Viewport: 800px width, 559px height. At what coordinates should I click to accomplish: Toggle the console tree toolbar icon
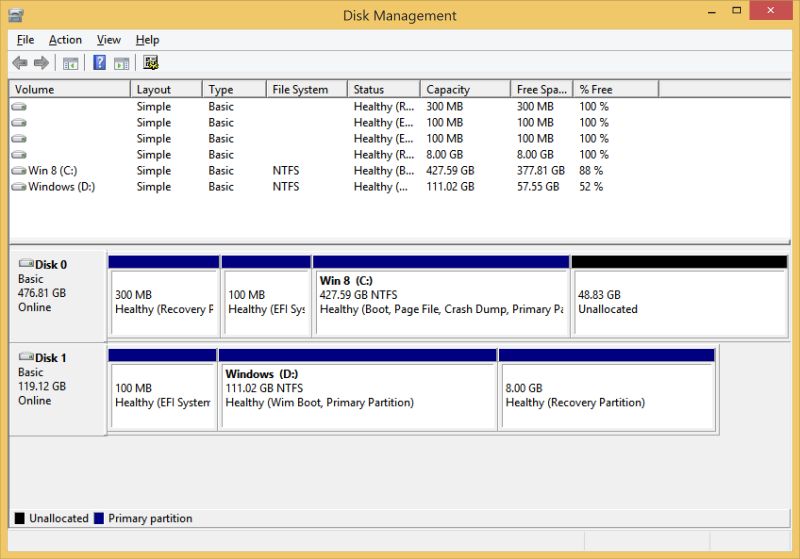coord(70,64)
